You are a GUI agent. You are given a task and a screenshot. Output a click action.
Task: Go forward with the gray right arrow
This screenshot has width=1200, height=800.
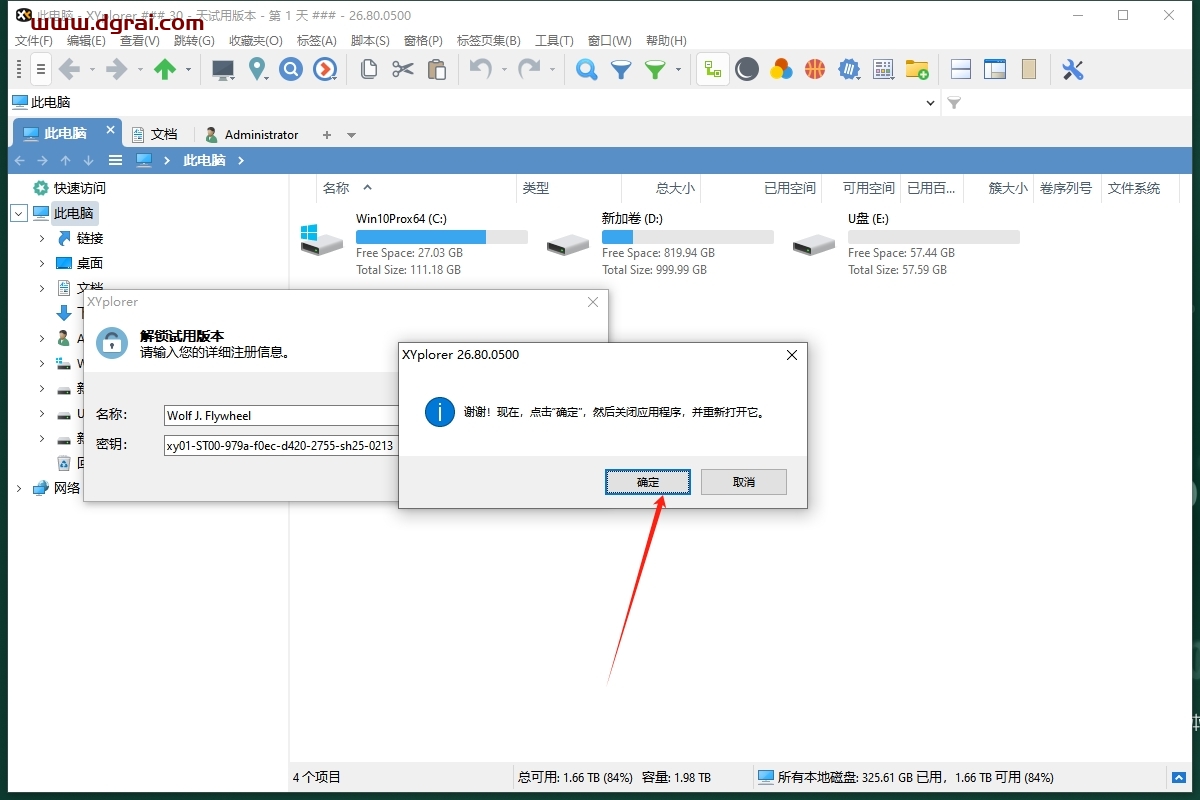pyautogui.click(x=117, y=69)
